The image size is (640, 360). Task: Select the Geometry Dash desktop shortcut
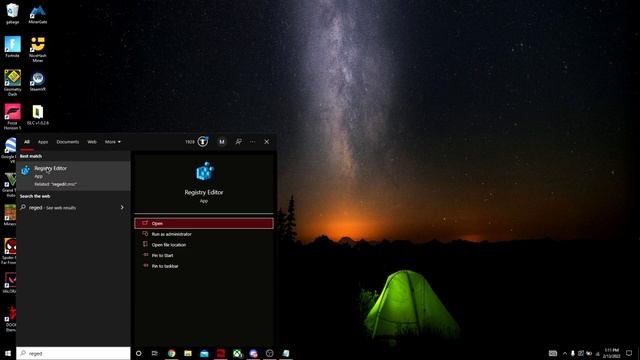(x=12, y=83)
